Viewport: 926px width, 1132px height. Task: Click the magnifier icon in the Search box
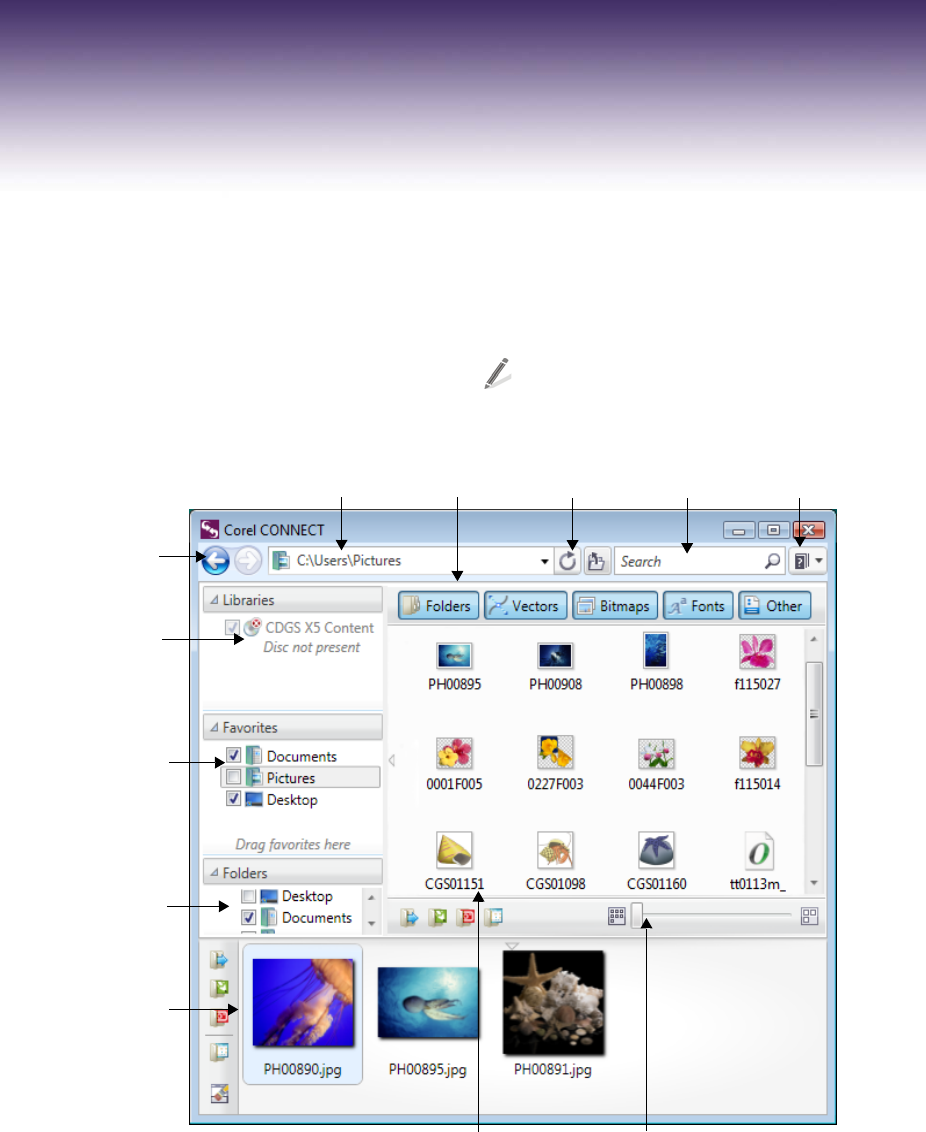(x=772, y=561)
